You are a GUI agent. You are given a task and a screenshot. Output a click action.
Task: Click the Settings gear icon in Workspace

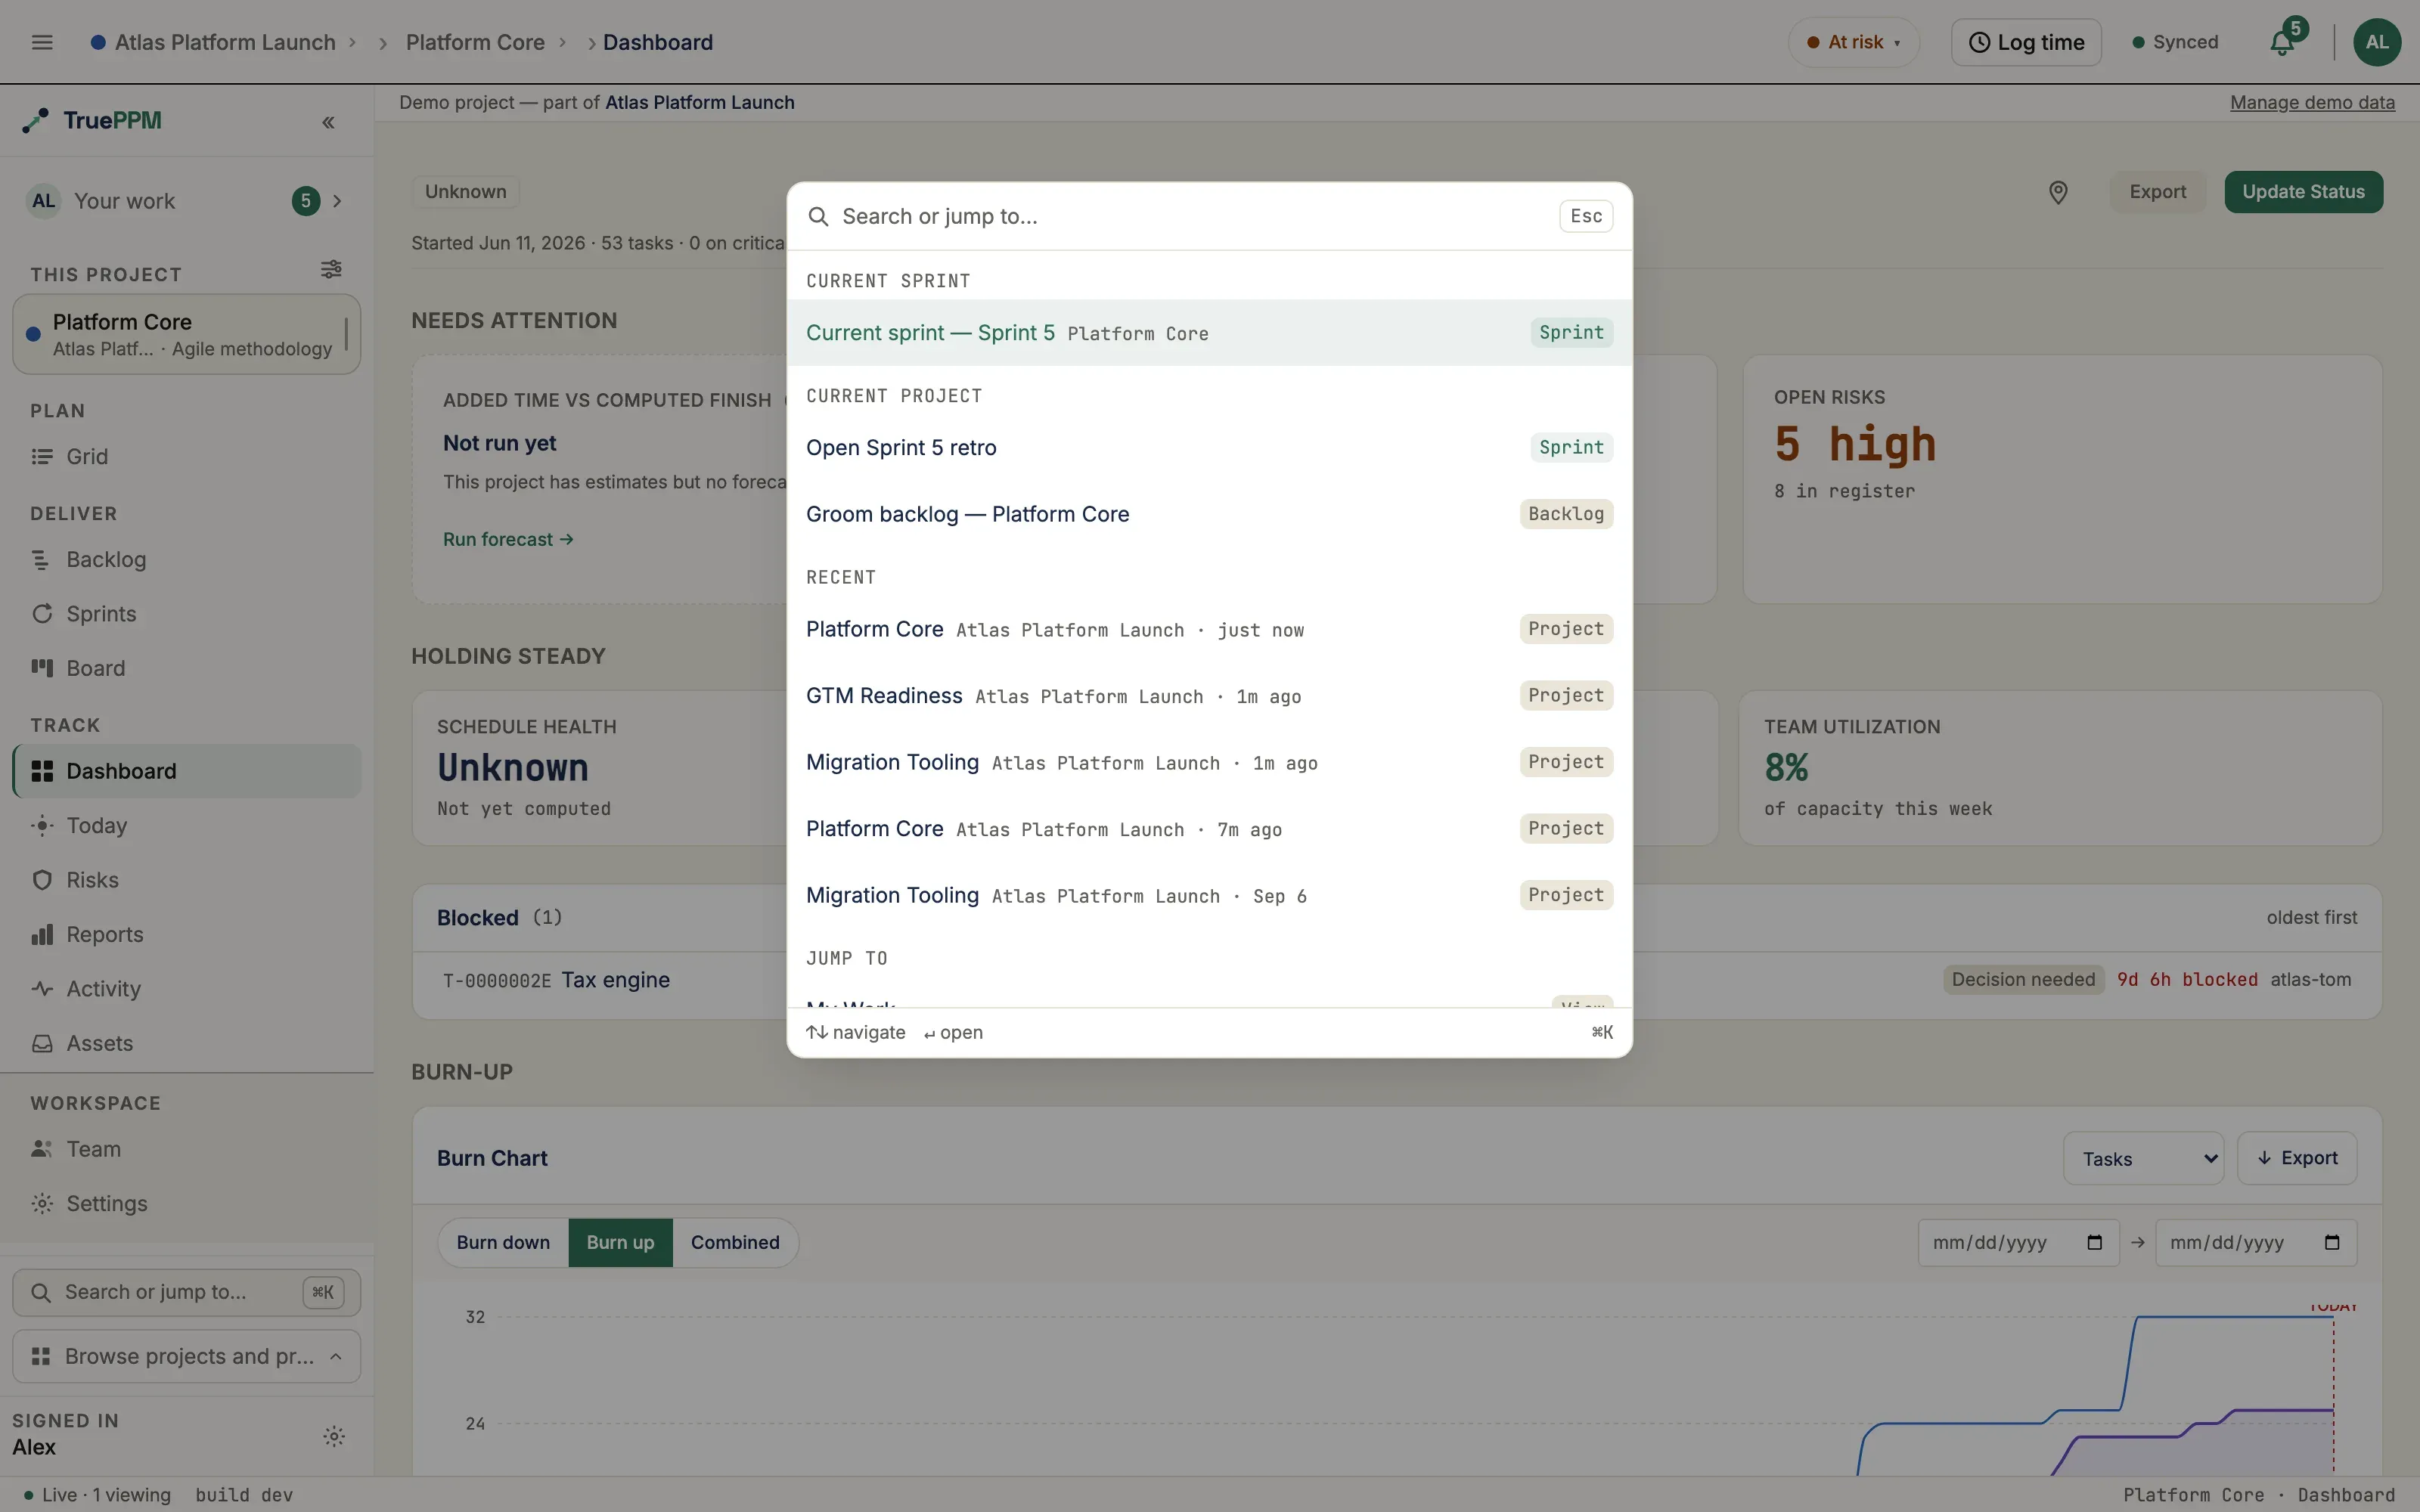(42, 1204)
